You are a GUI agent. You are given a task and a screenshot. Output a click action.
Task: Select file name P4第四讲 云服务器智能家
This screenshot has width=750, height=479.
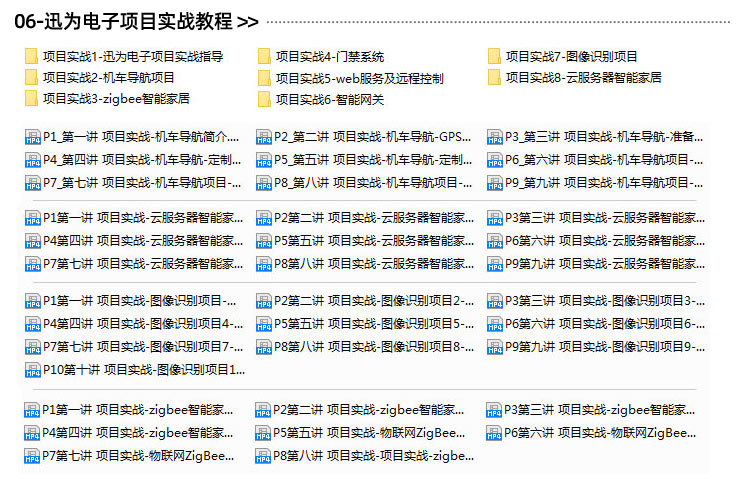pyautogui.click(x=143, y=241)
